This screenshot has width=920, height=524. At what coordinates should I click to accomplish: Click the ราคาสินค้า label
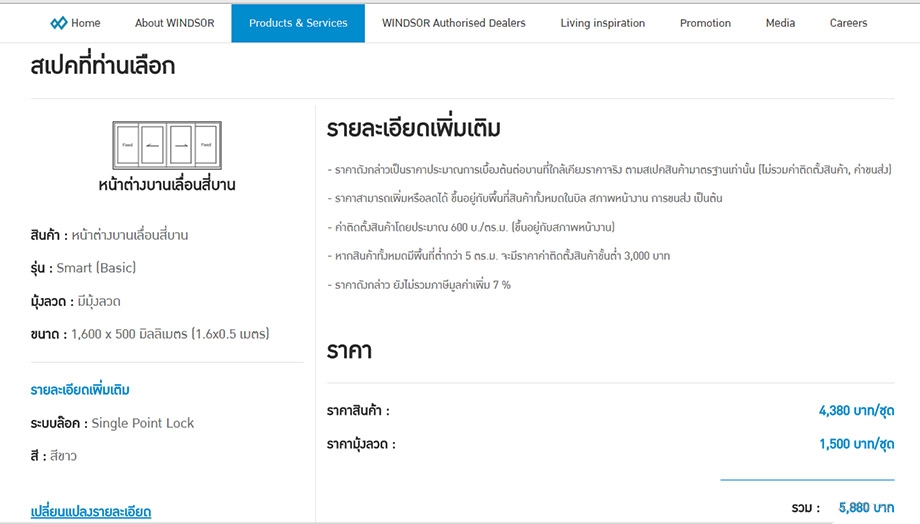point(358,410)
